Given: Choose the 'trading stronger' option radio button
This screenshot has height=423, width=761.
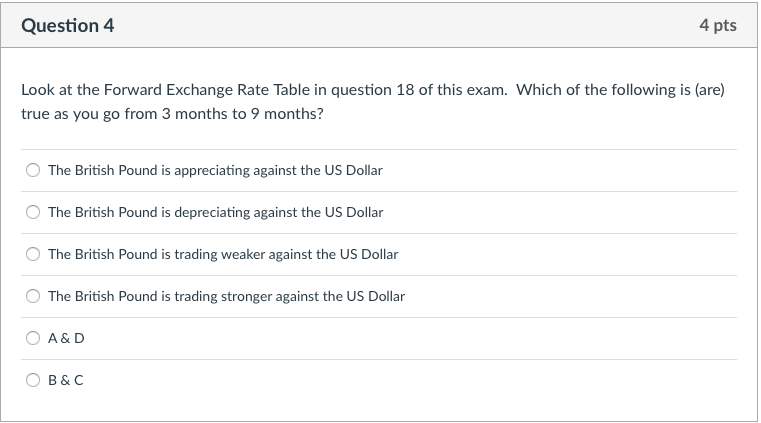Looking at the screenshot, I should [33, 297].
